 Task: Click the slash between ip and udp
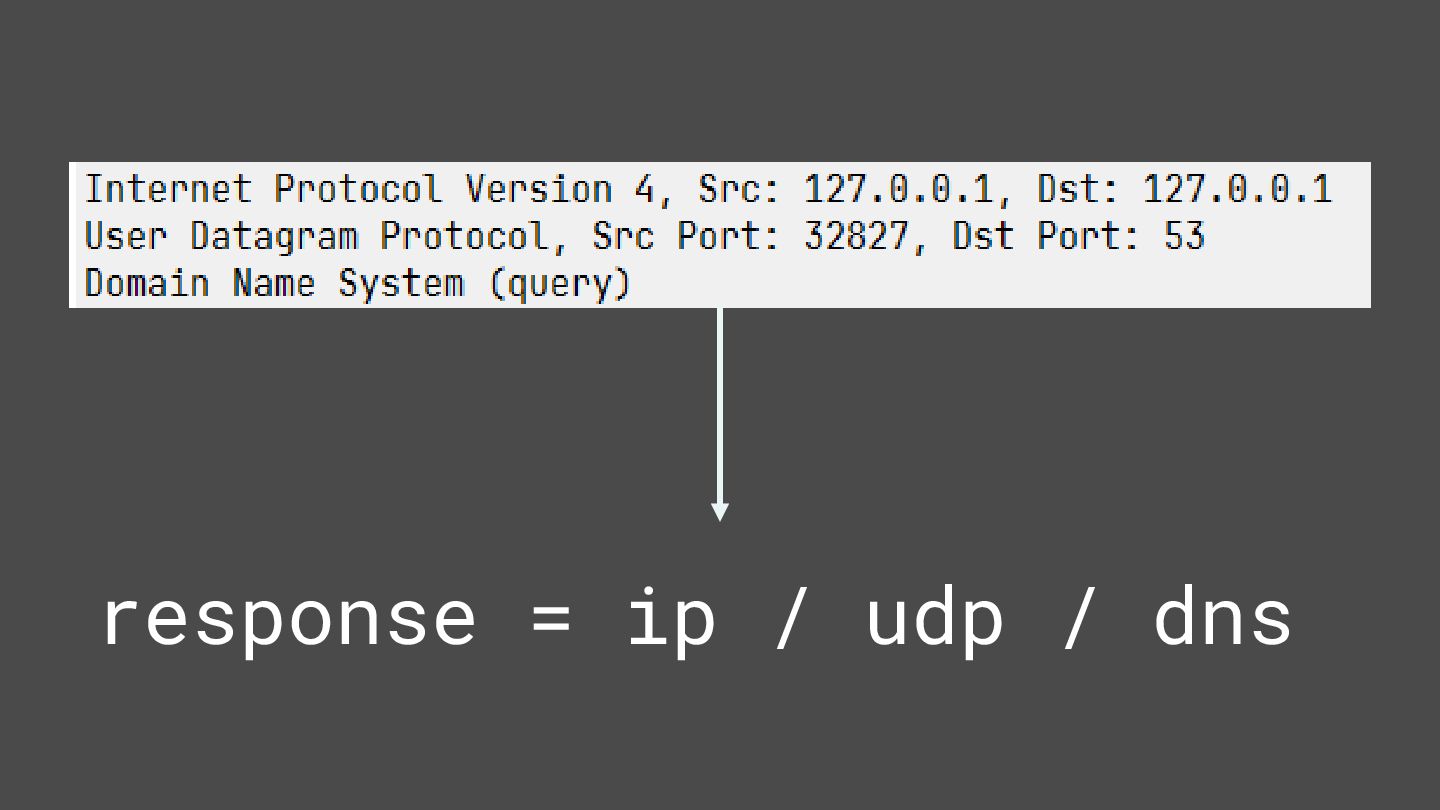tap(790, 618)
